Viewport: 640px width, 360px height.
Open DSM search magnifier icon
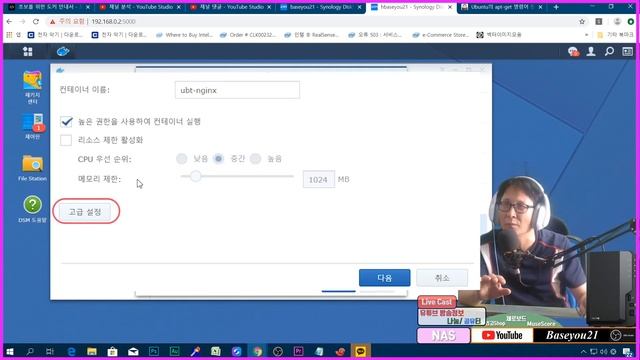[x=609, y=51]
